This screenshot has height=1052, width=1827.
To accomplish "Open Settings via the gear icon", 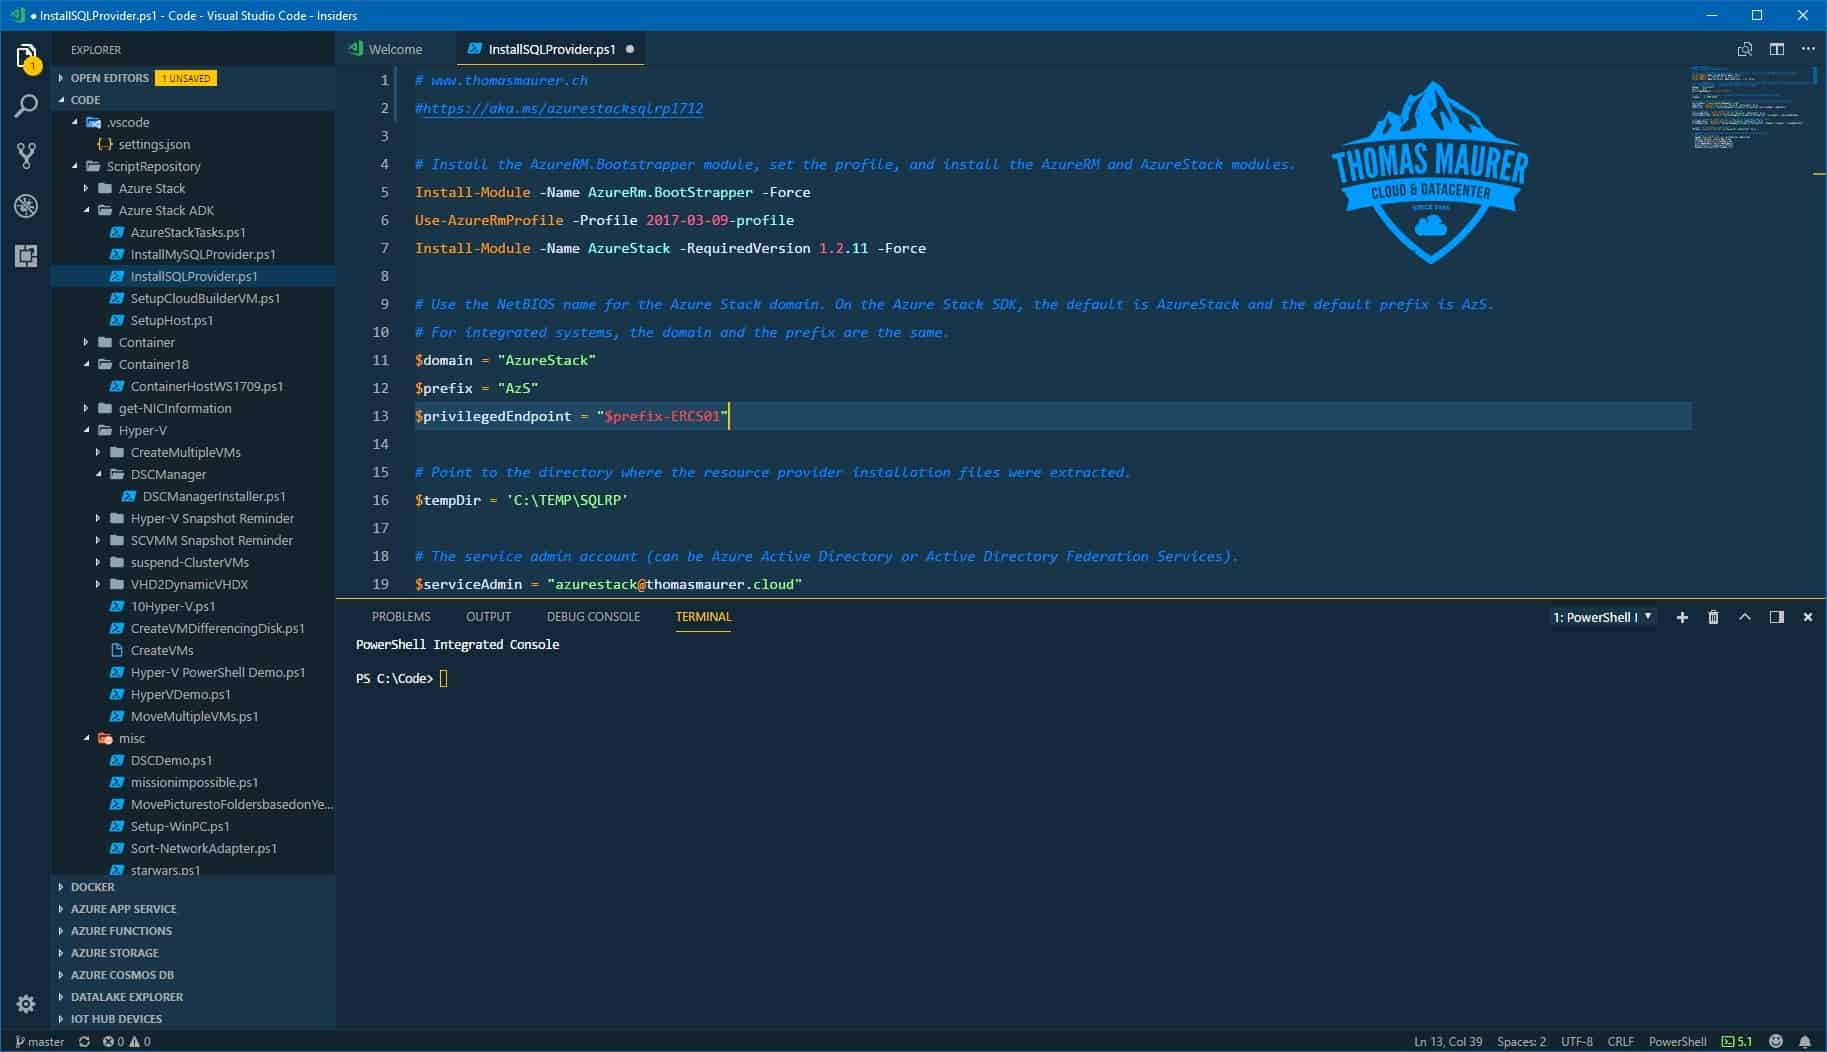I will [25, 1004].
